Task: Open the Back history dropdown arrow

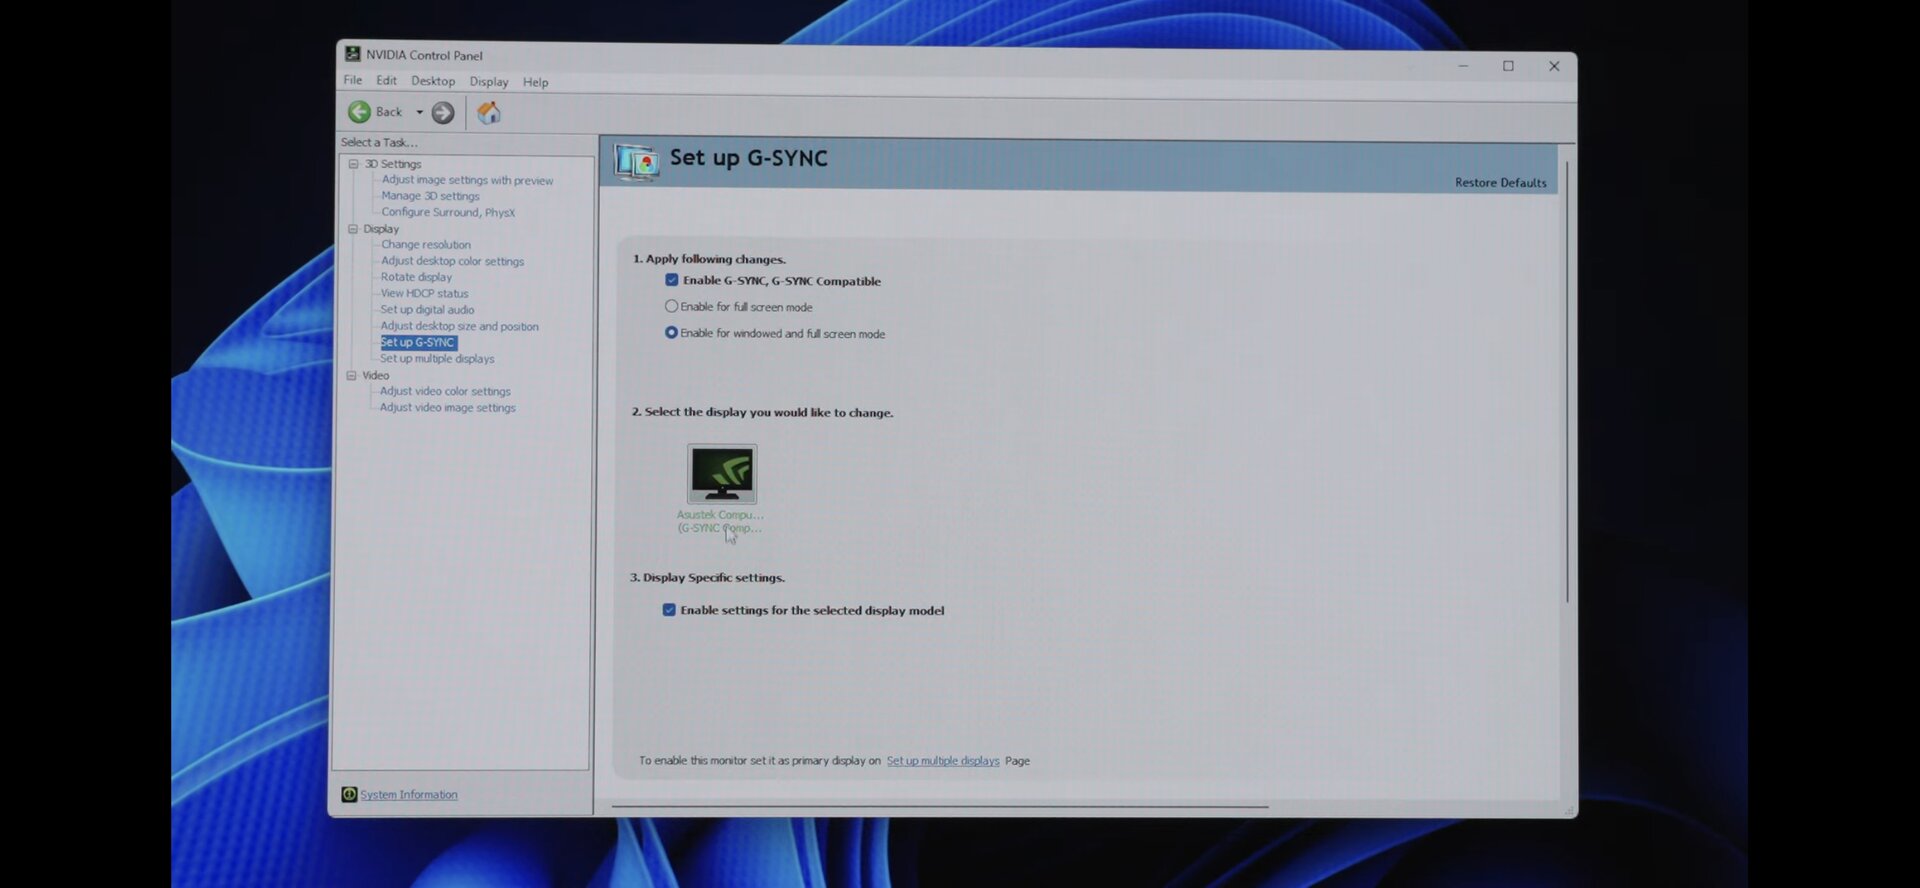Action: [x=419, y=112]
